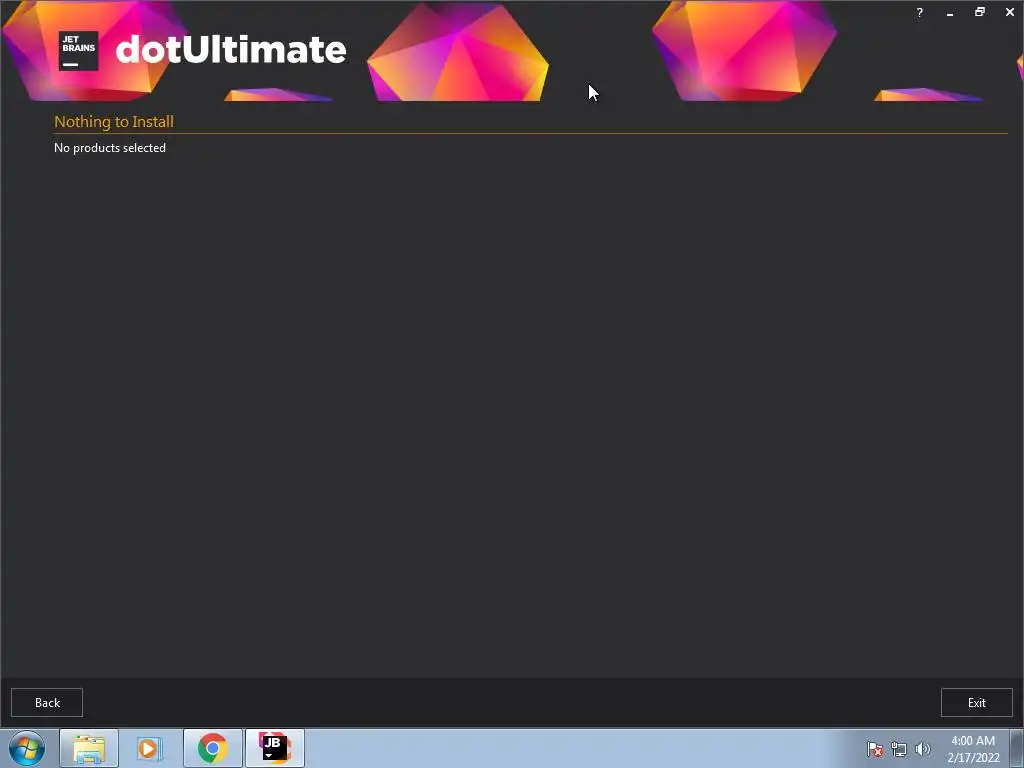This screenshot has width=1024, height=768.
Task: Click the Back button
Action: 47,703
